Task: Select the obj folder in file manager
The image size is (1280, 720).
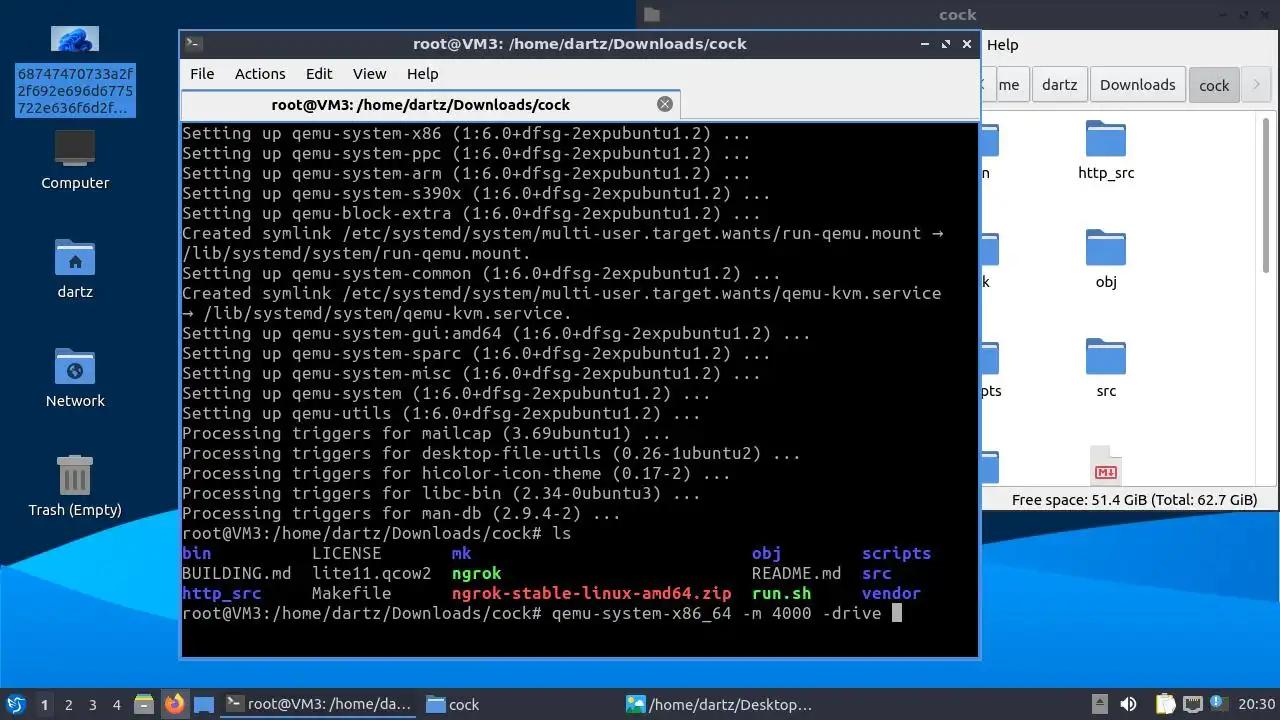Action: pyautogui.click(x=1106, y=259)
